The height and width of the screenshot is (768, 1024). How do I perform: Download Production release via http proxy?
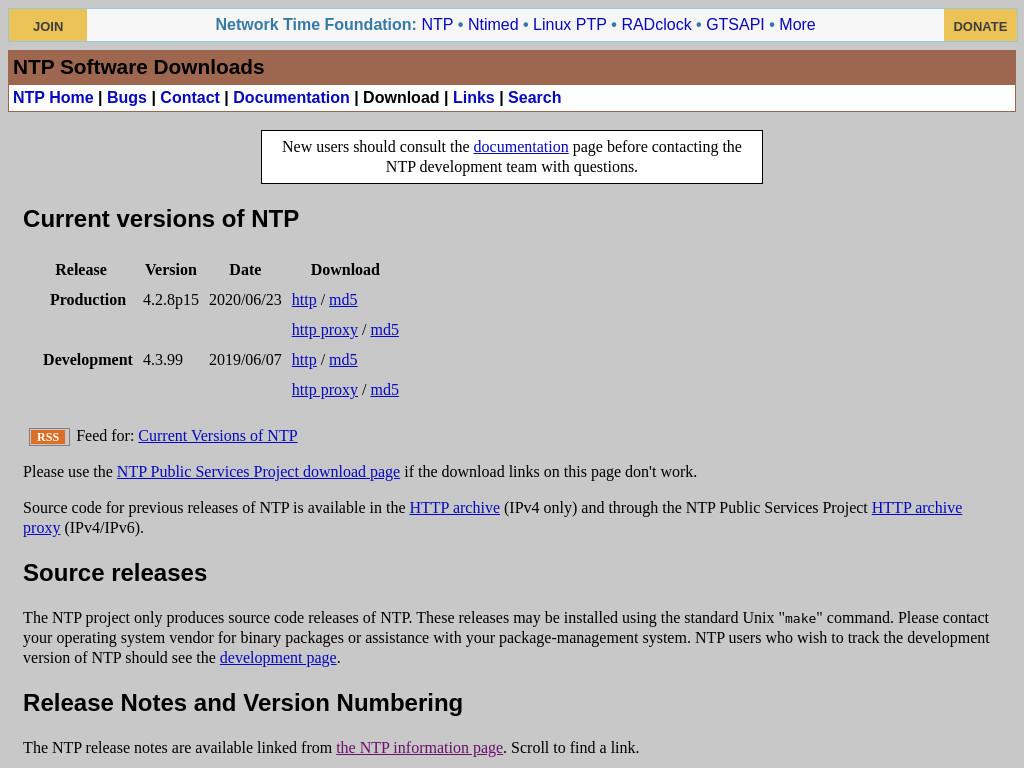[325, 330]
